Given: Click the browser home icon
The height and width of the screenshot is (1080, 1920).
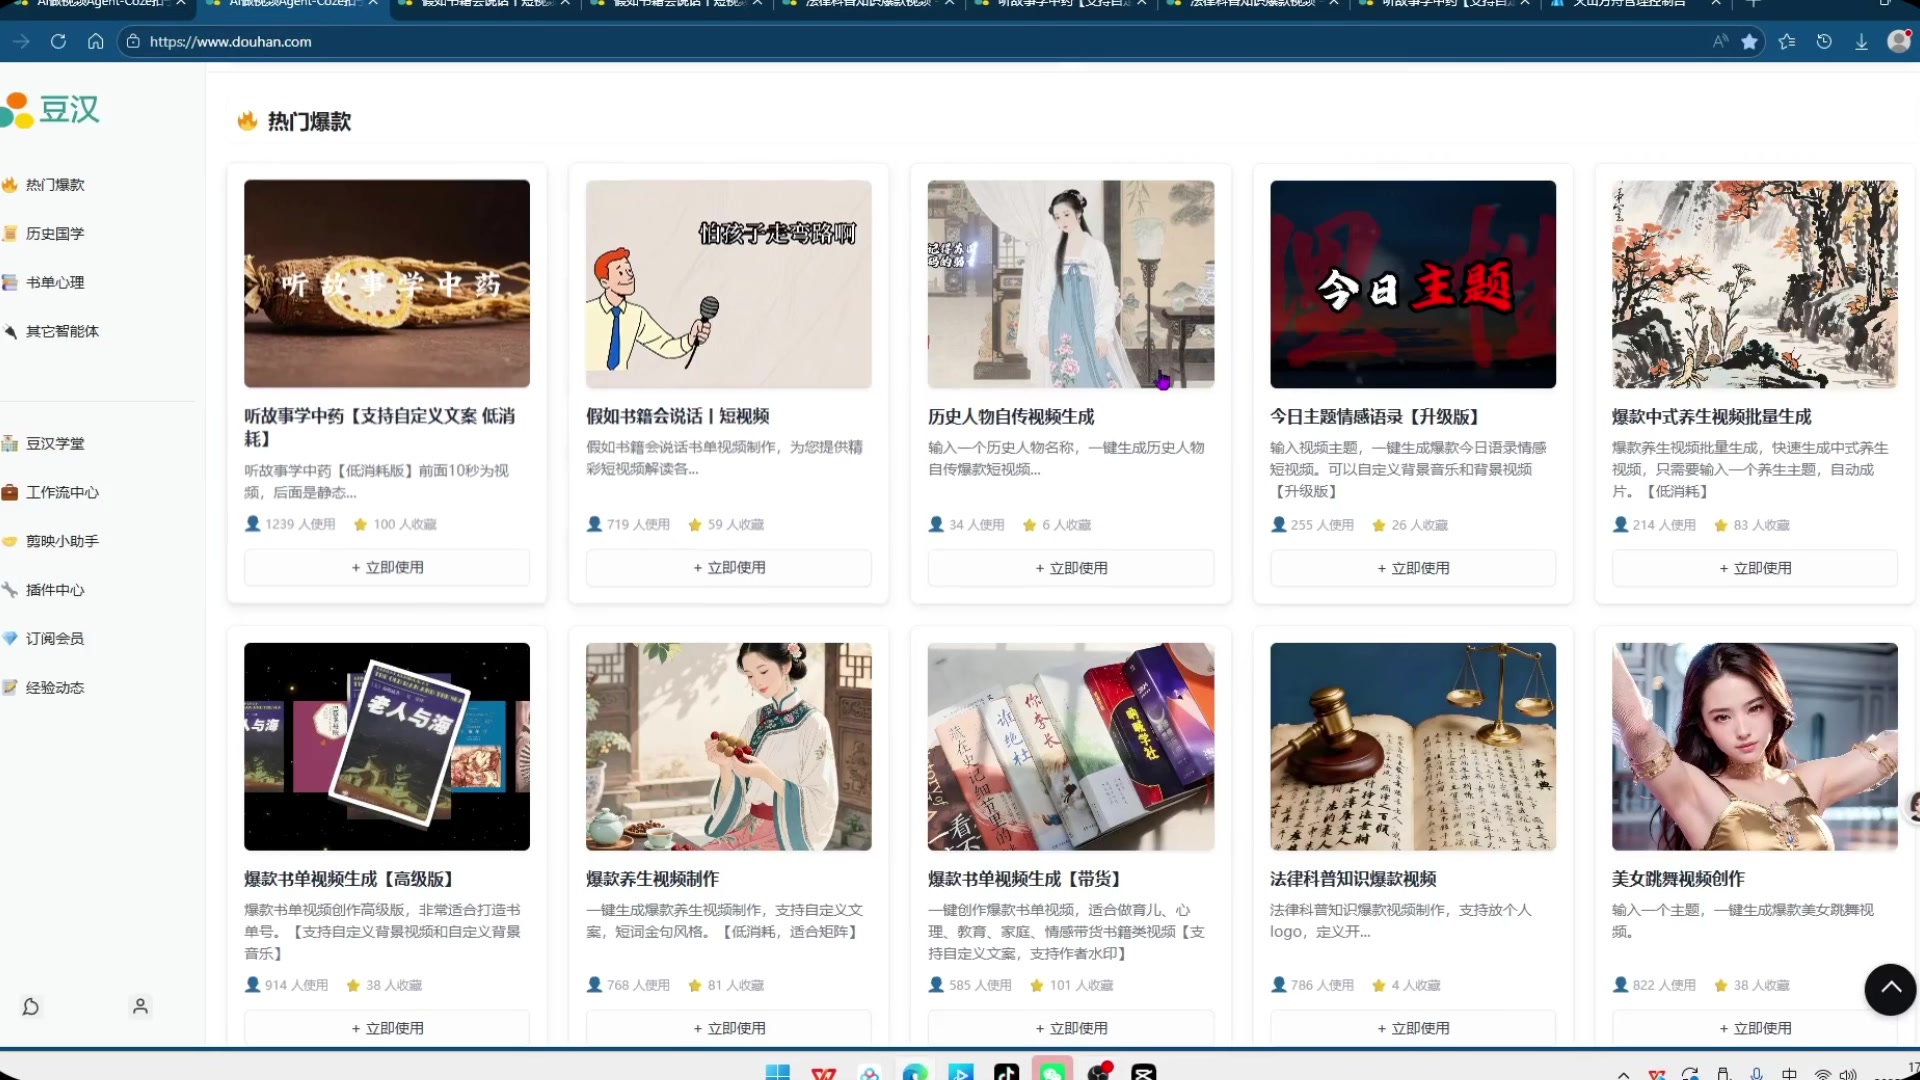Looking at the screenshot, I should coord(96,42).
